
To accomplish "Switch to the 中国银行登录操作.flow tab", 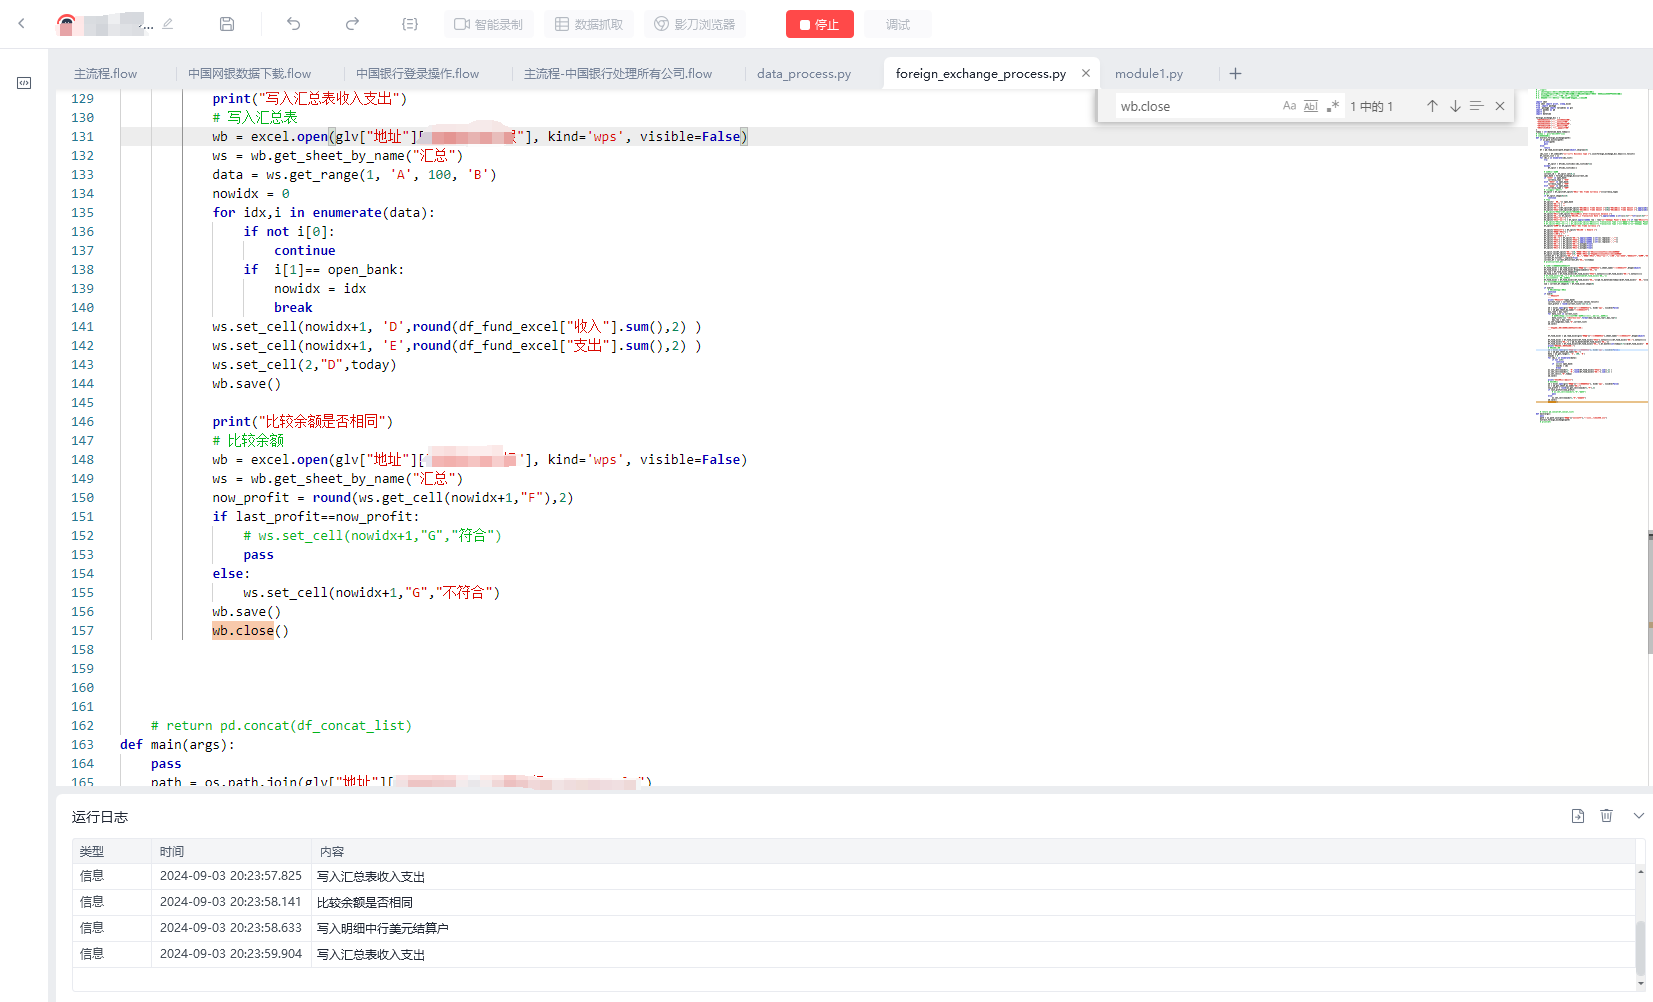I will pyautogui.click(x=417, y=74).
